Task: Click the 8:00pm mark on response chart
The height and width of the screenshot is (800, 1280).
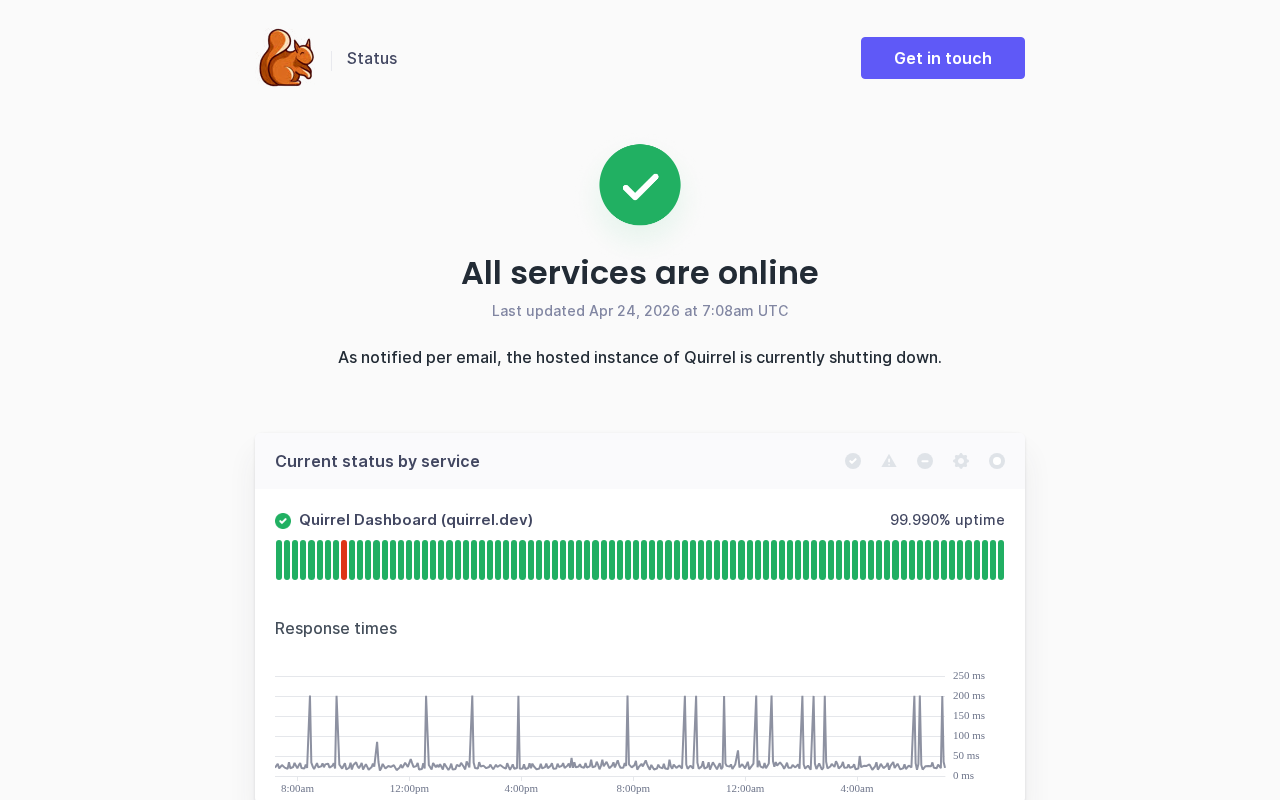Action: pyautogui.click(x=633, y=788)
